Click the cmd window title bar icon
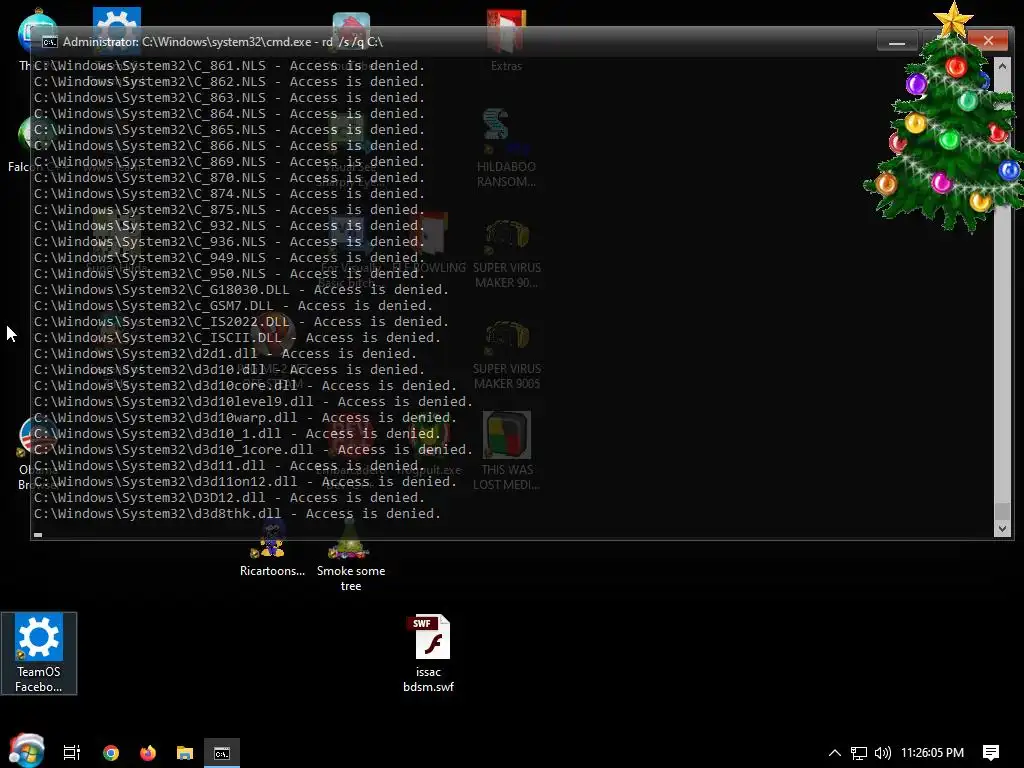 [x=50, y=42]
